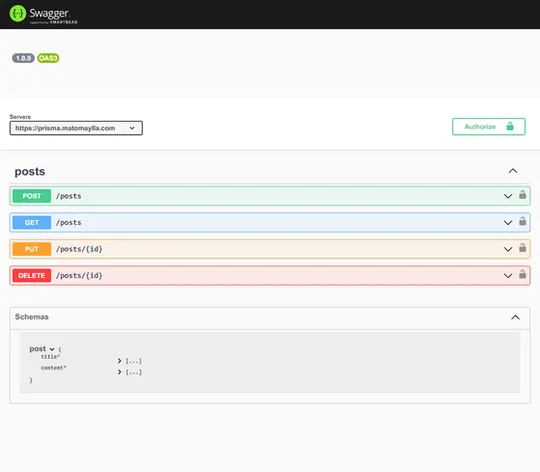Collapse the Schemas section chevron
The width and height of the screenshot is (540, 472).
click(x=515, y=317)
